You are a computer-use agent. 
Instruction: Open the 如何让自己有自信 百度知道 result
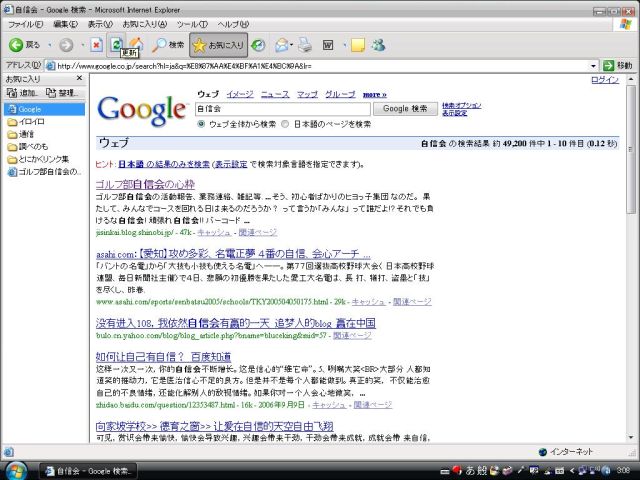pos(163,357)
